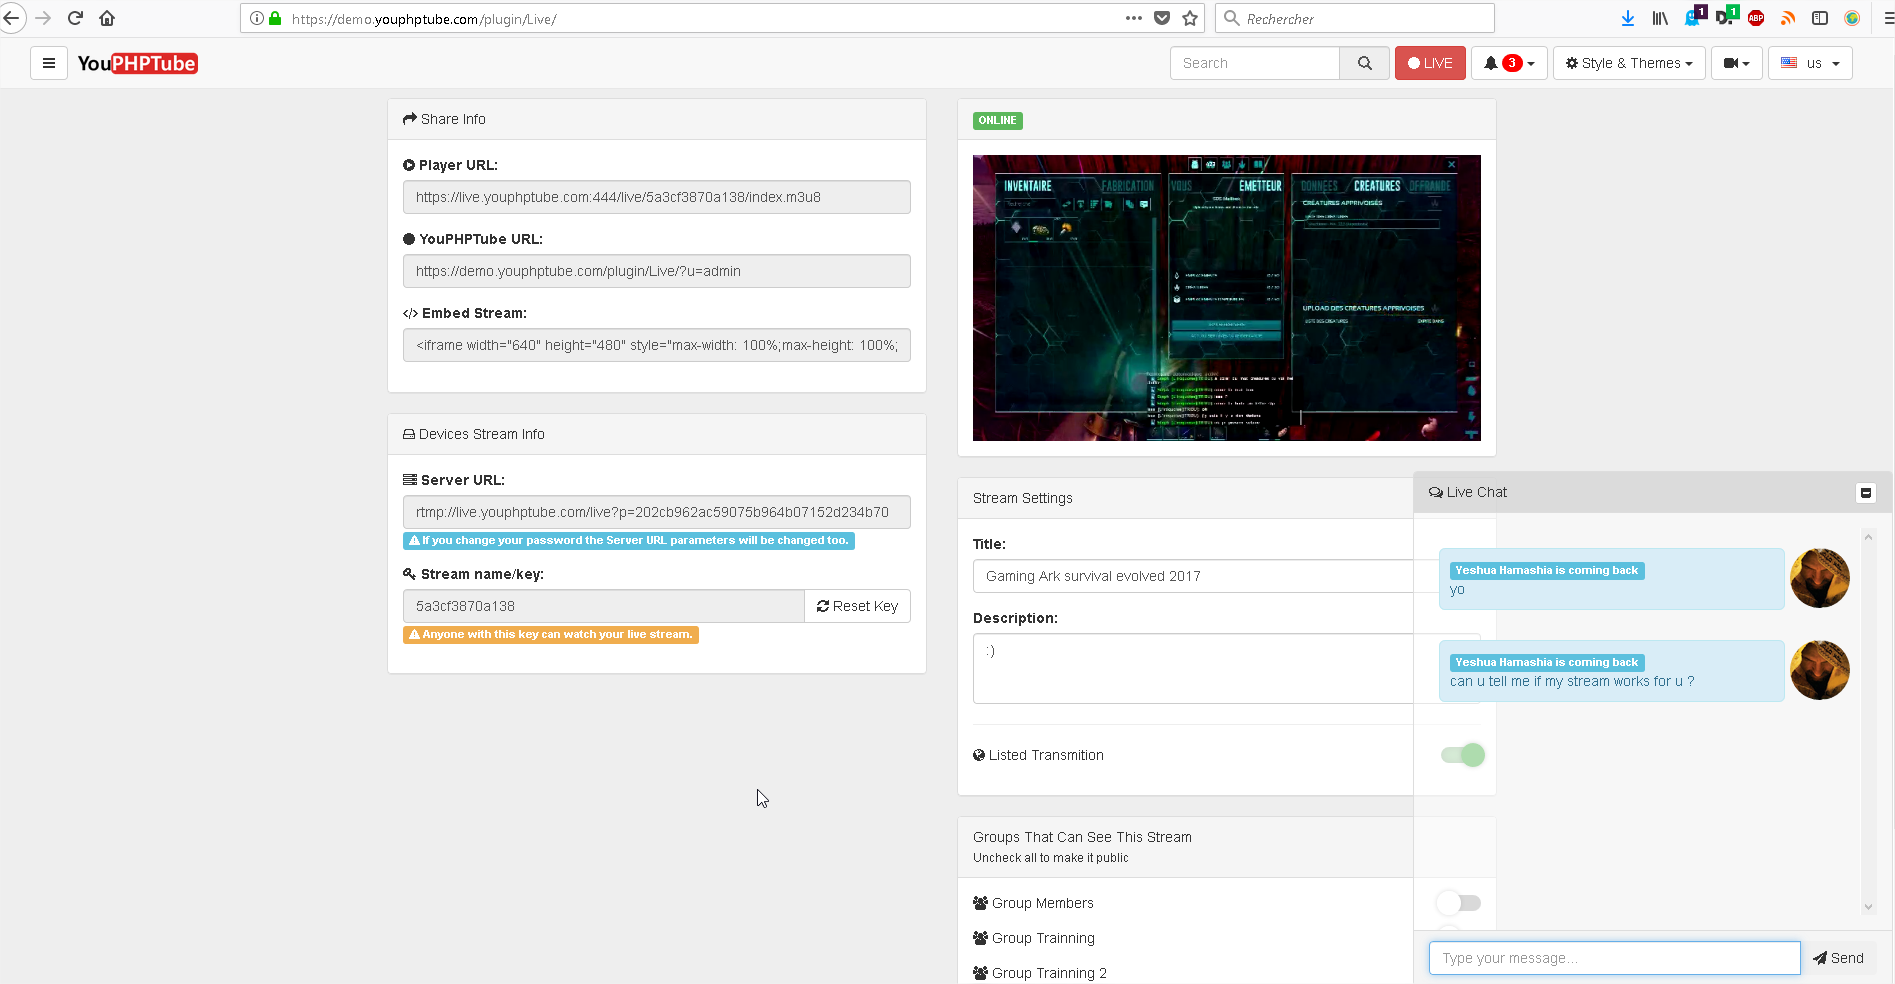Screen dimensions: 1895x984
Task: Click the red notification count badge 3
Action: pos(1512,63)
